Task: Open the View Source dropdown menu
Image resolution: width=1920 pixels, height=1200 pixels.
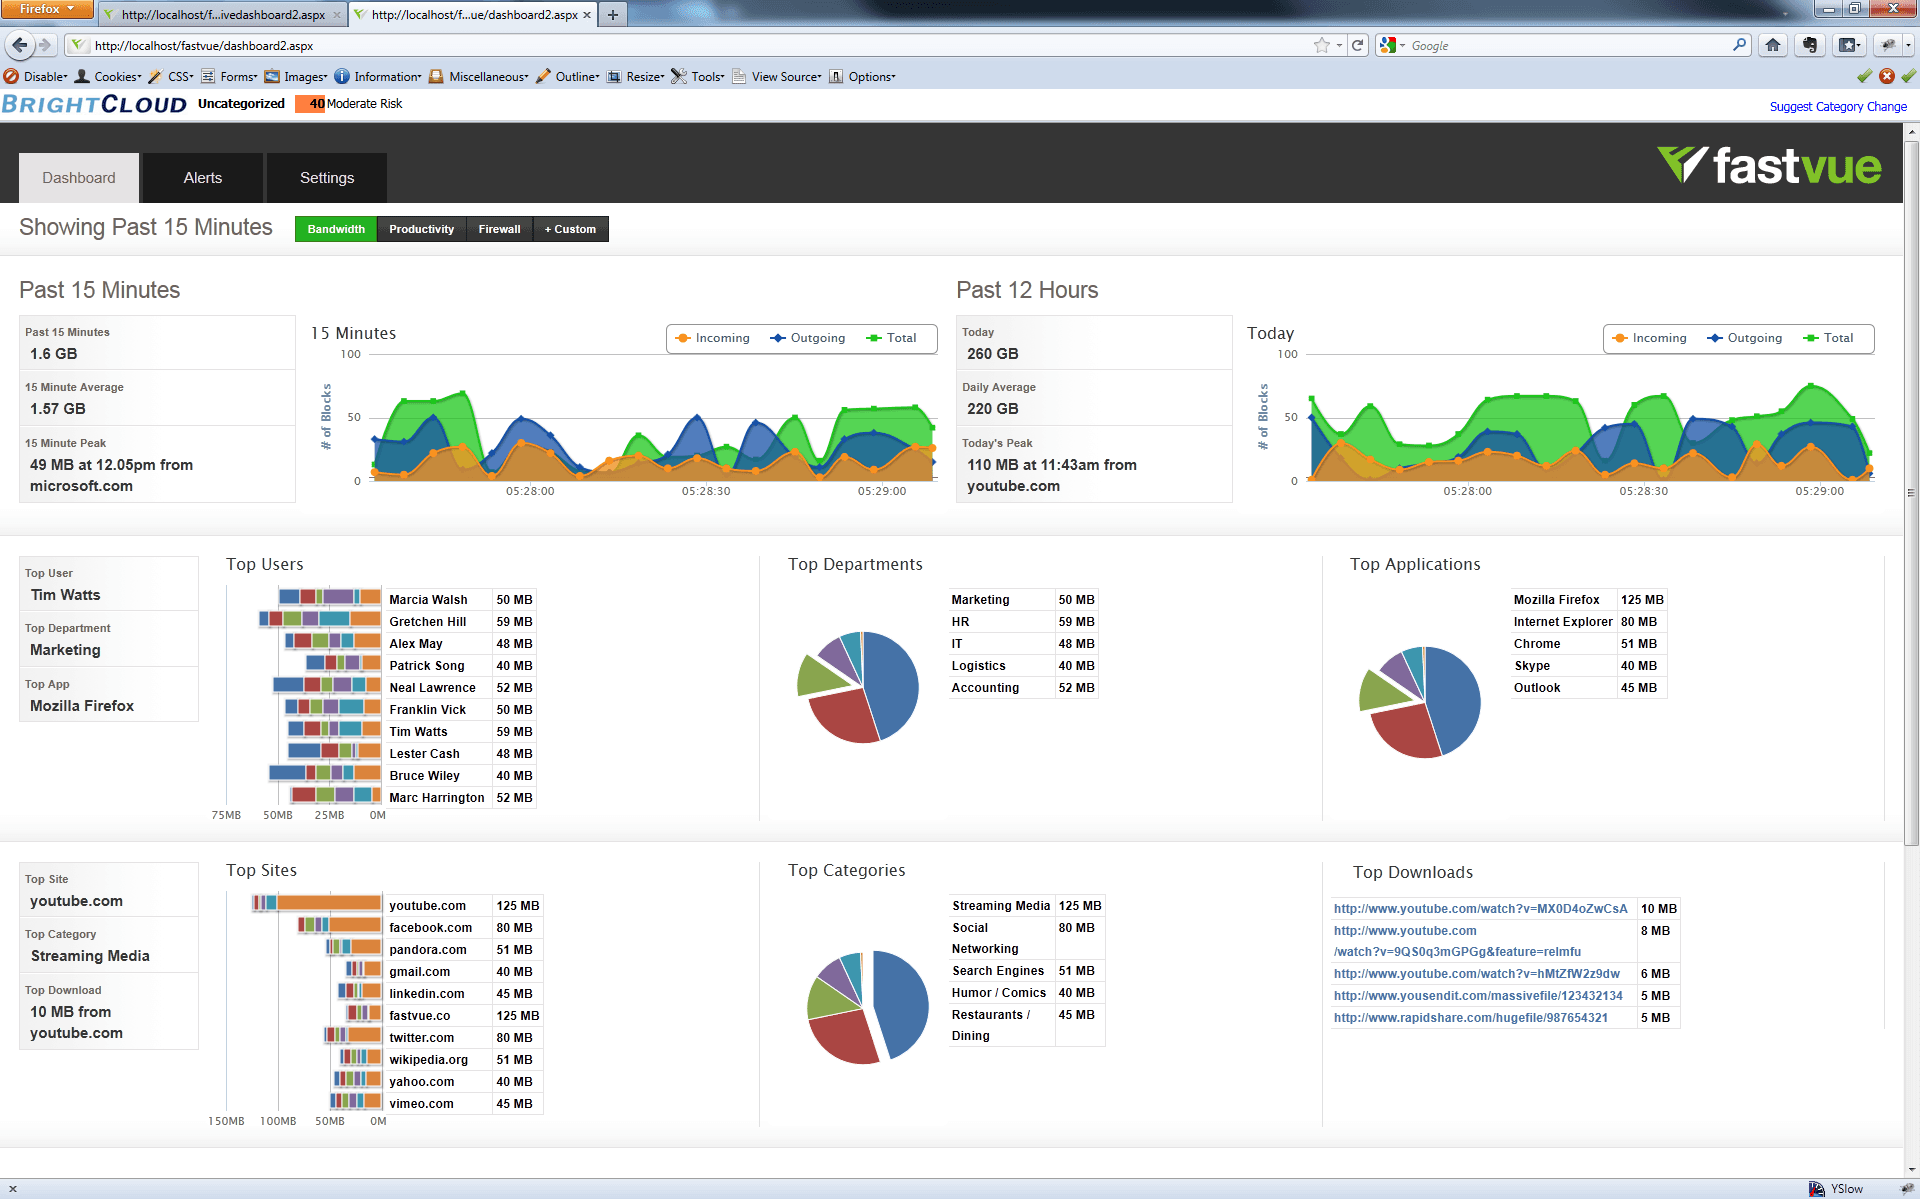Action: click(x=777, y=77)
